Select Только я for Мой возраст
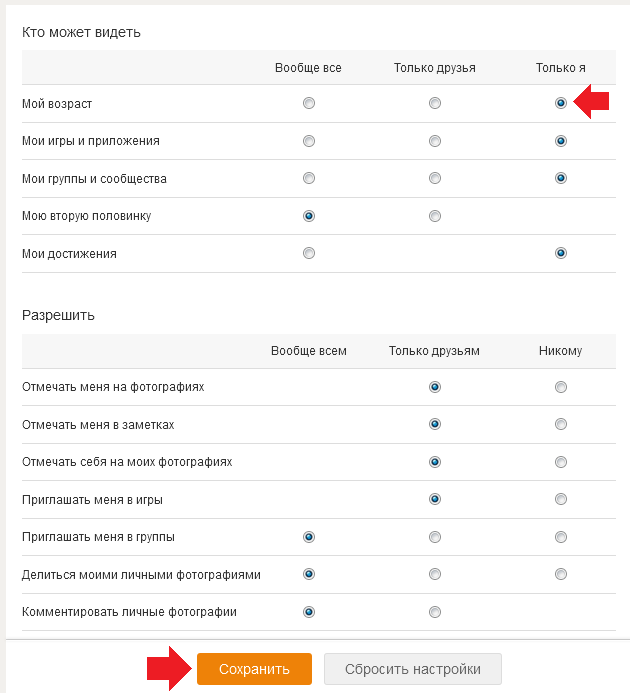This screenshot has height=693, width=630. tap(561, 103)
